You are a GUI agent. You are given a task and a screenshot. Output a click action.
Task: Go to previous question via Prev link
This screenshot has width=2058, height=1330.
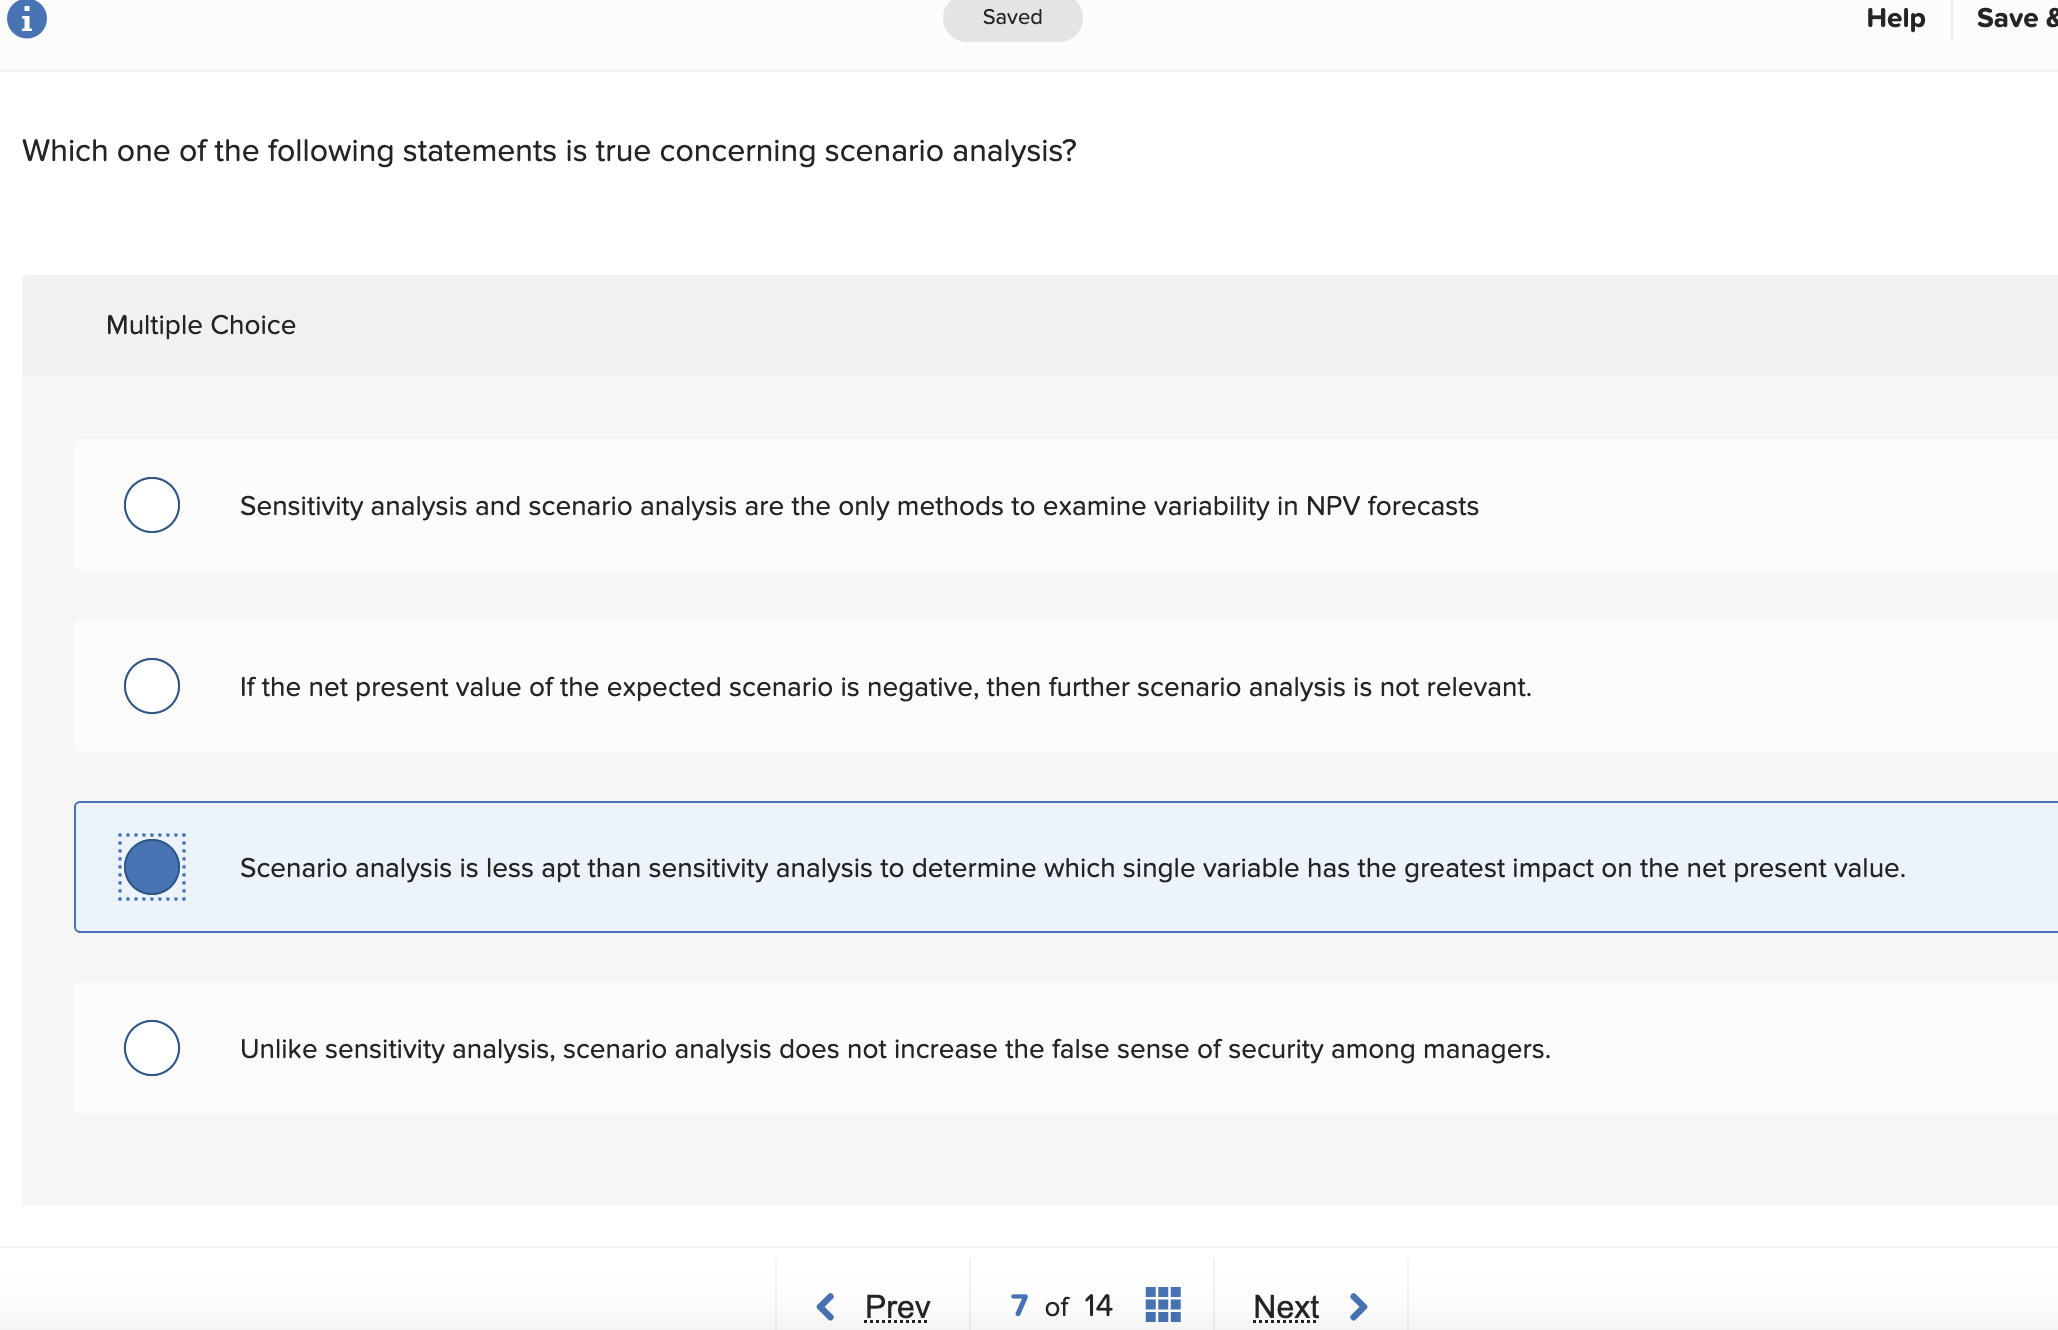[897, 1306]
